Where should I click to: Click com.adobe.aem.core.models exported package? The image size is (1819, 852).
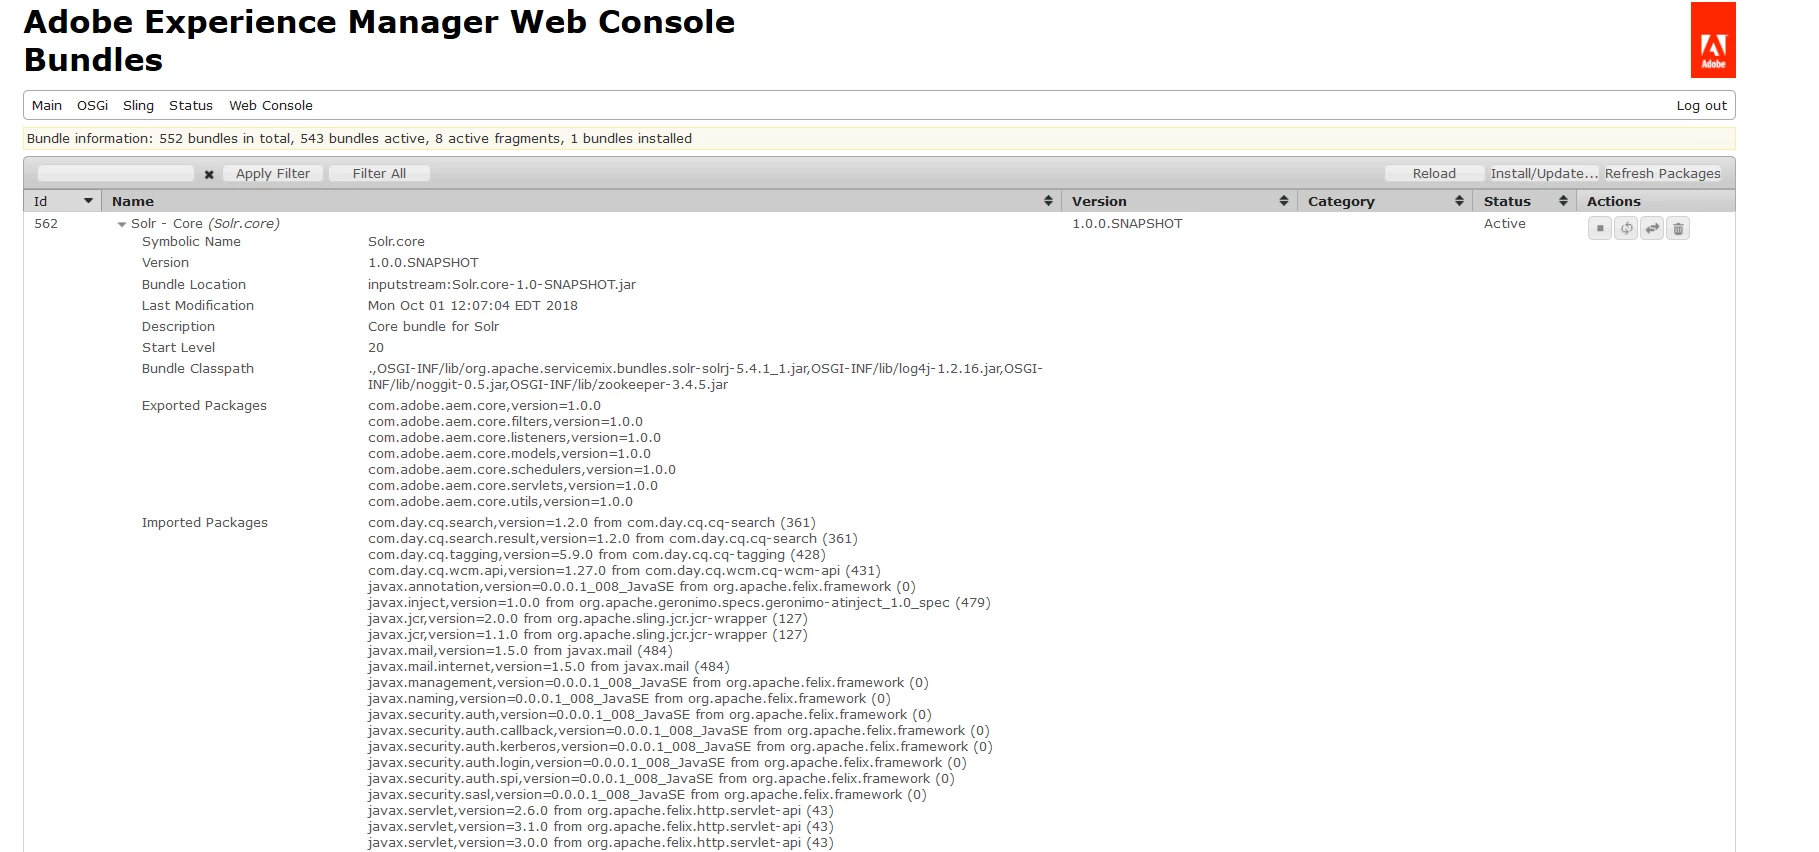[x=509, y=454]
